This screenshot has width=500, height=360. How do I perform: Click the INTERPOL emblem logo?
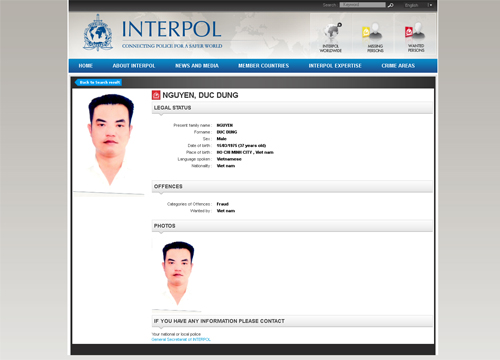point(98,33)
